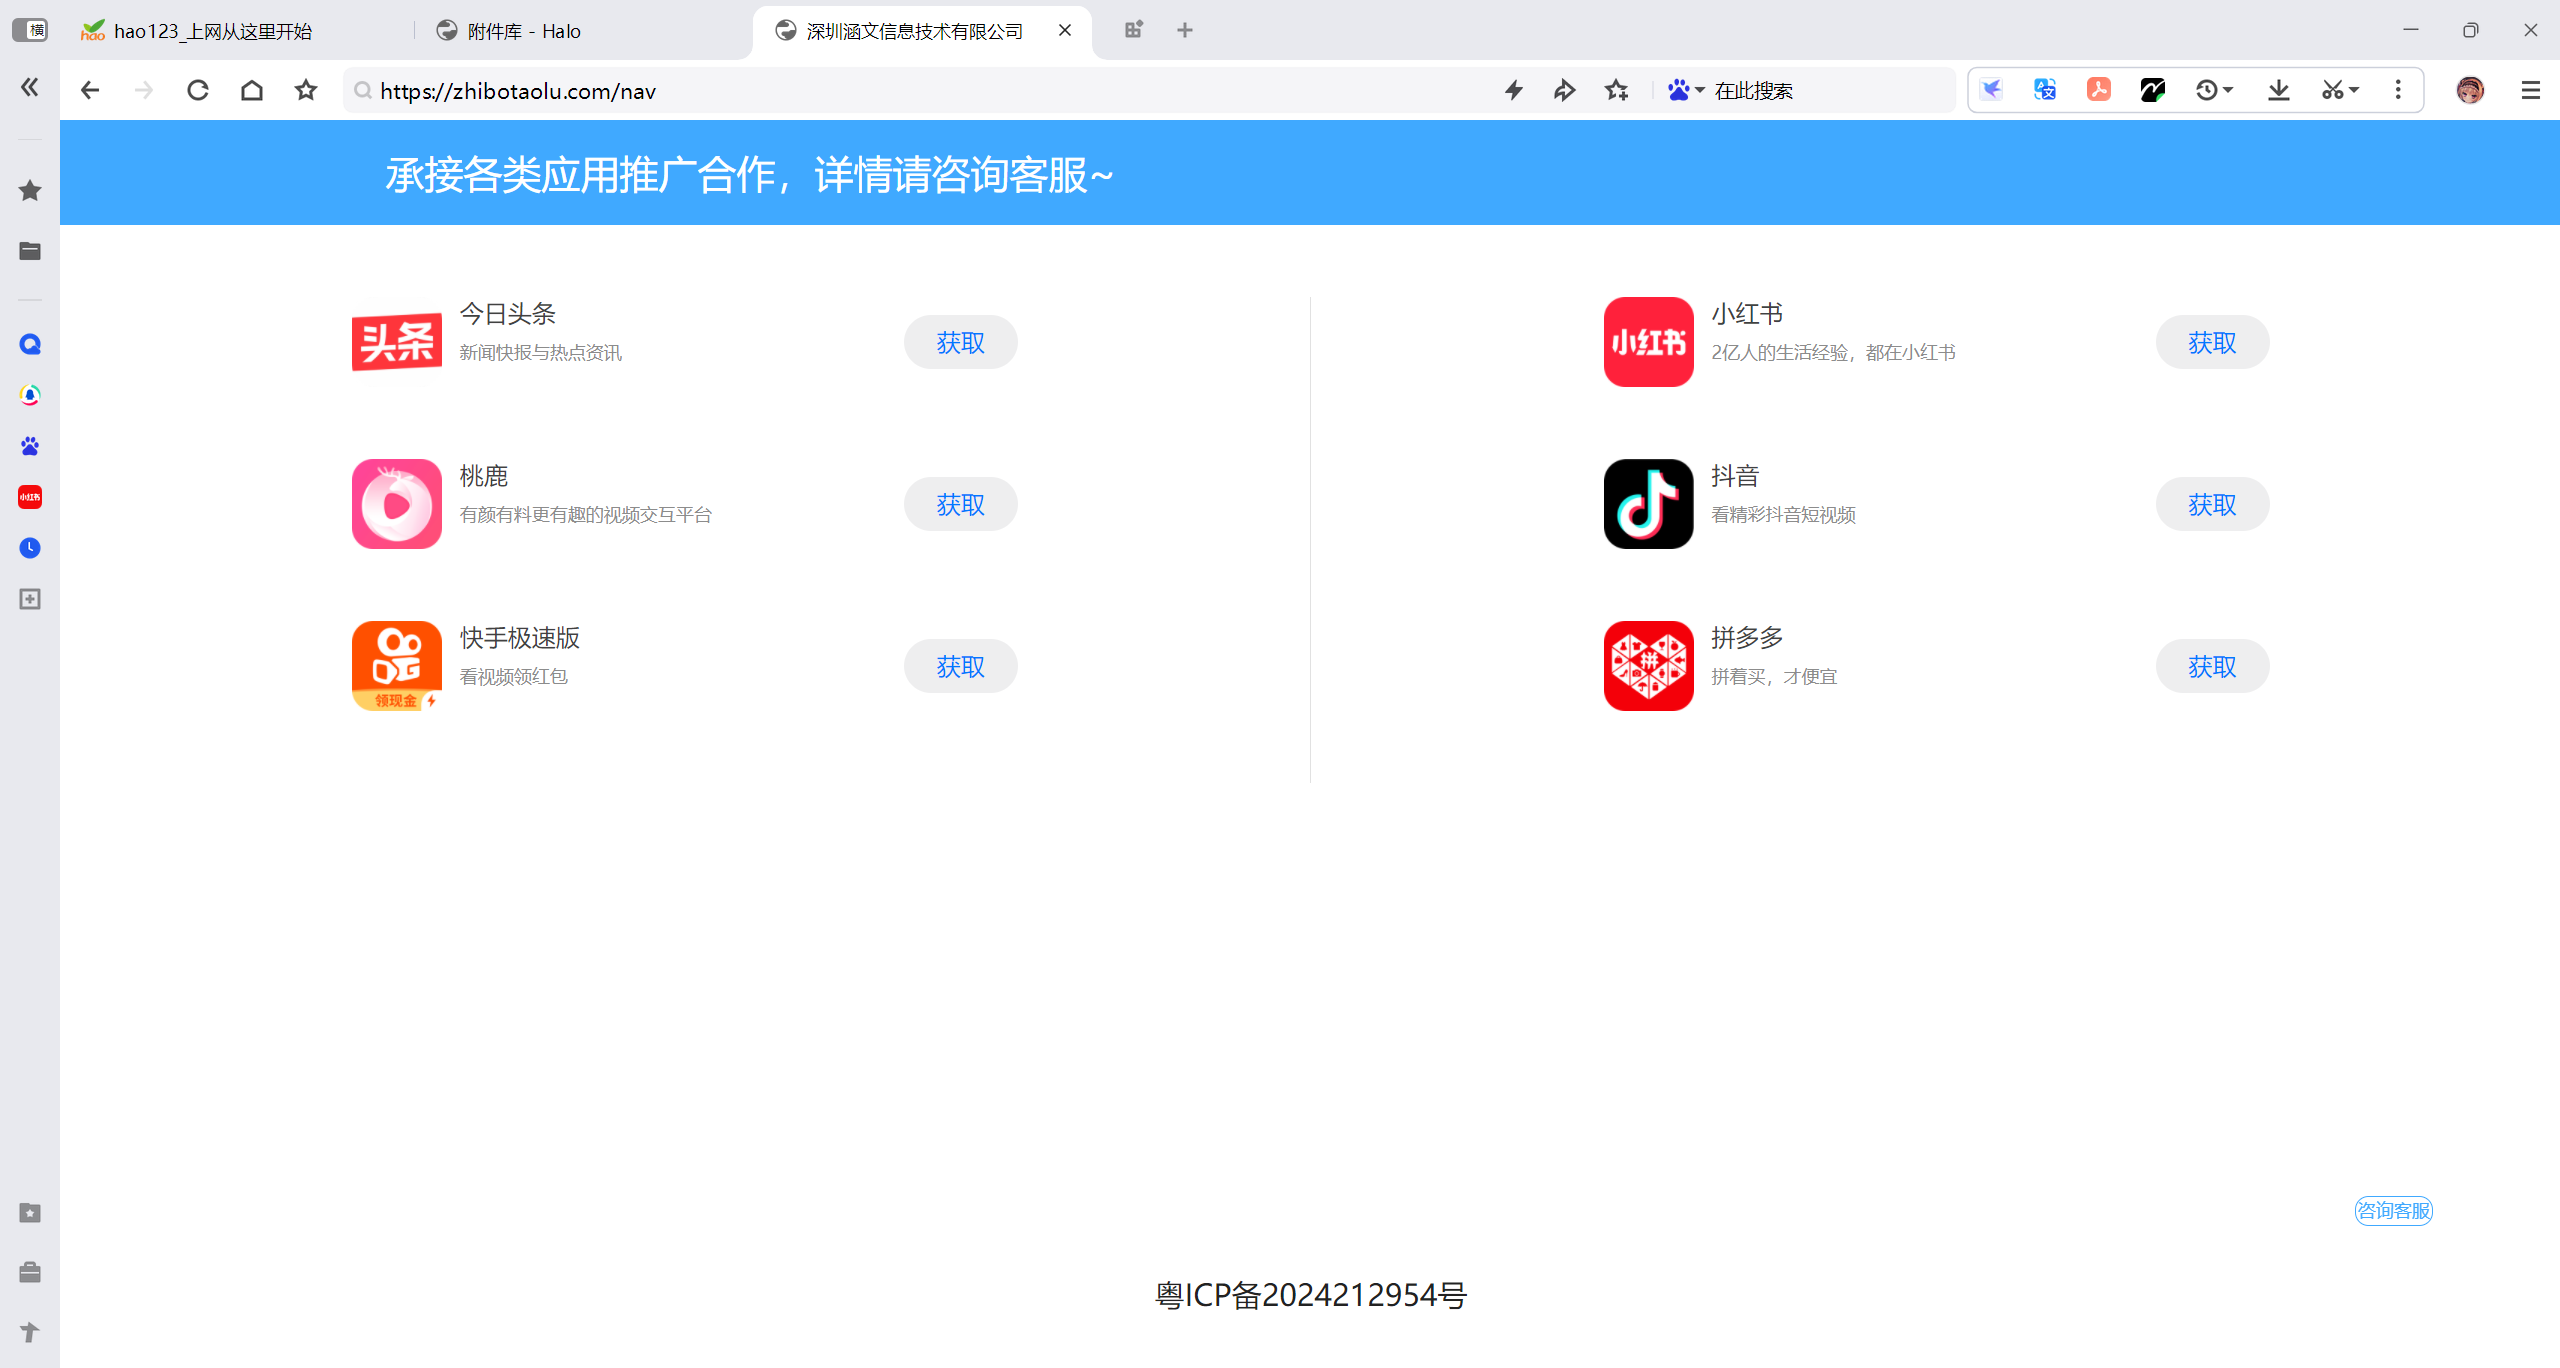This screenshot has height=1368, width=2560.
Task: Open the red PDF extension icon
Action: (x=2099, y=90)
